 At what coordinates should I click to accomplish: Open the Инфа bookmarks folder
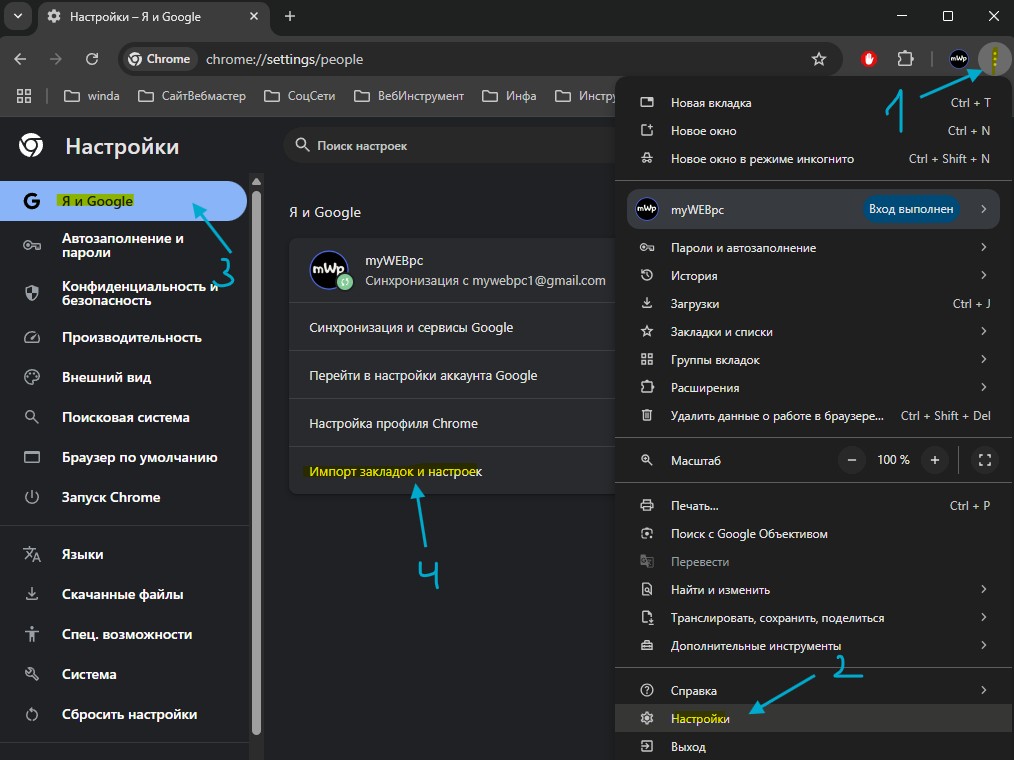click(510, 96)
